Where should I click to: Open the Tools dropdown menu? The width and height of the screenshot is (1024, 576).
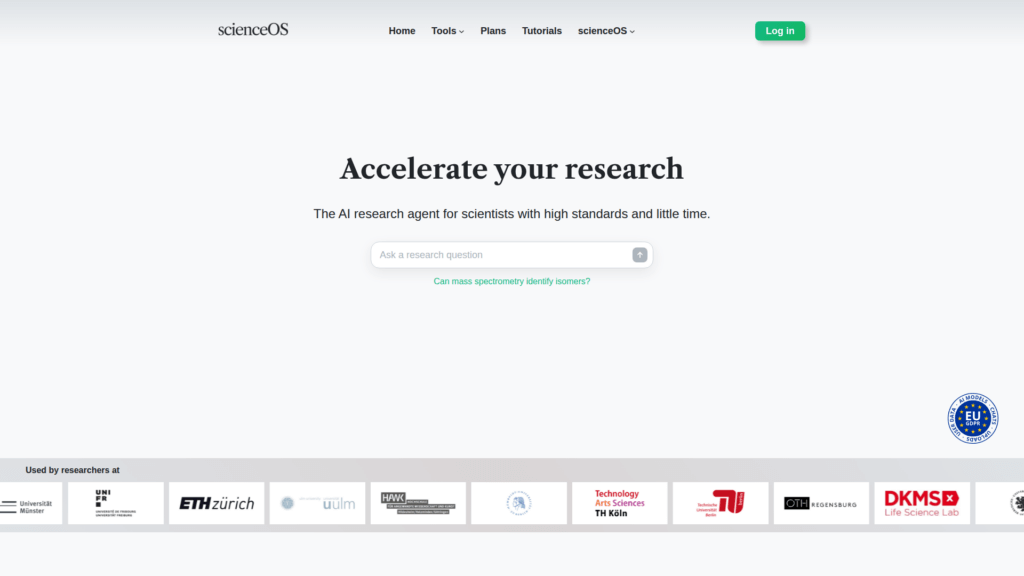[x=447, y=31]
